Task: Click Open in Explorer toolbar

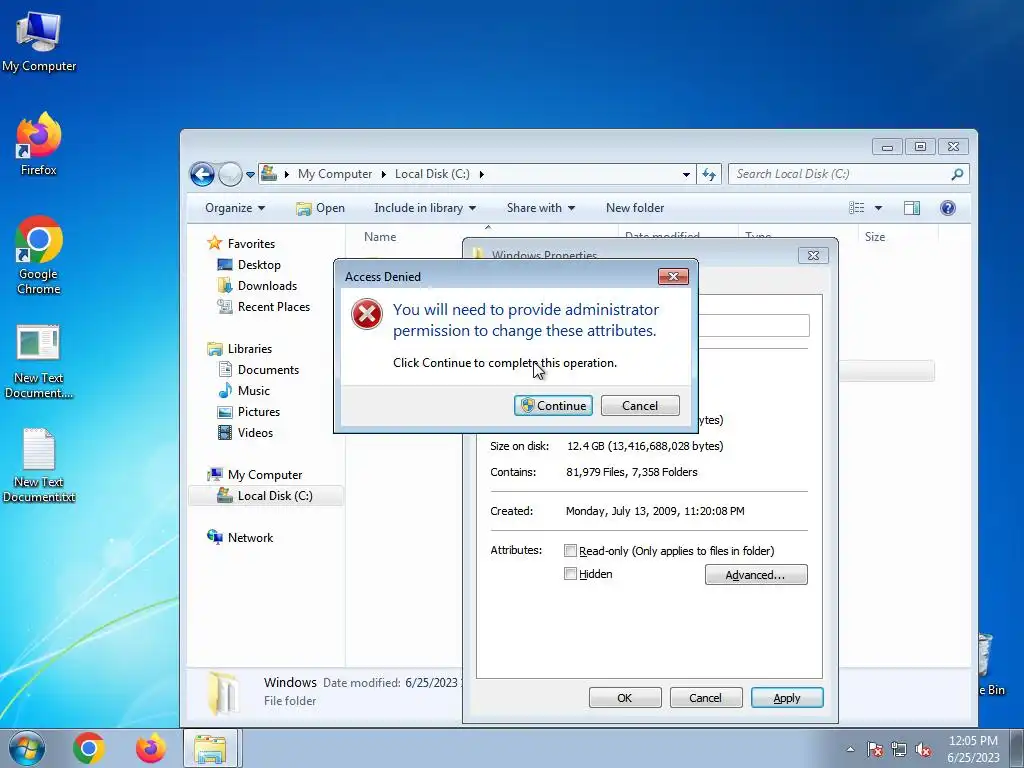Action: (x=320, y=208)
